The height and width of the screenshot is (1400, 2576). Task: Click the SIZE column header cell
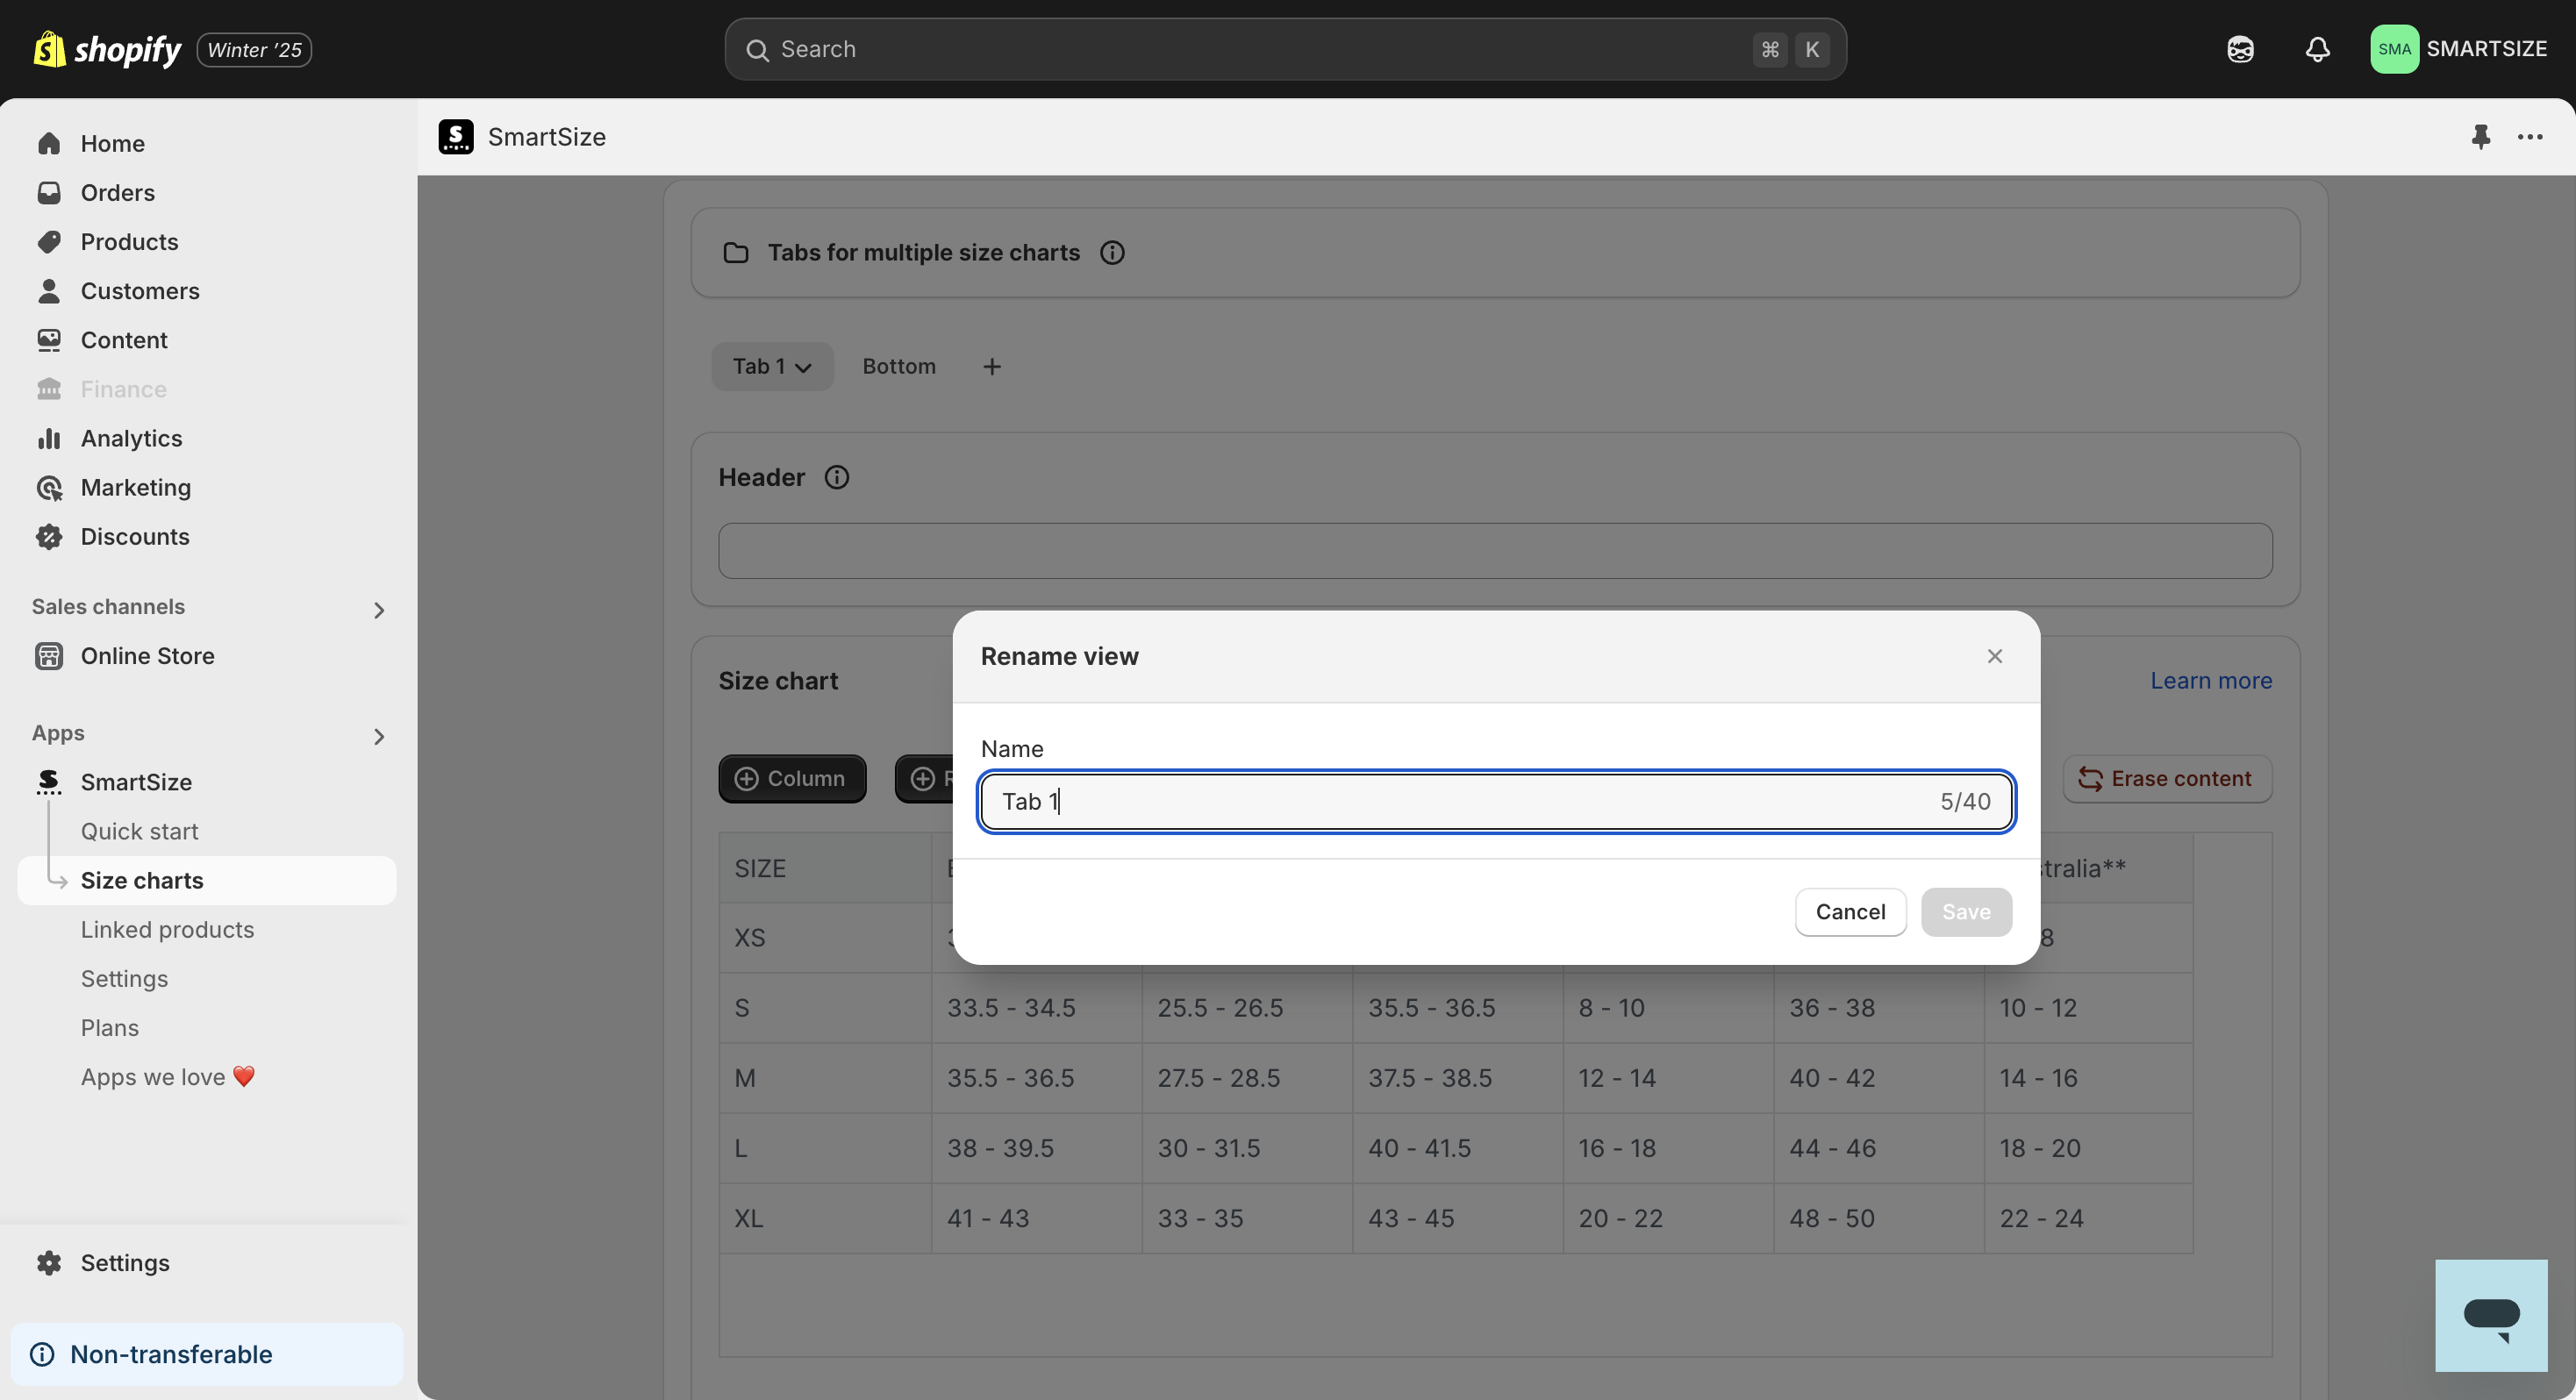tap(825, 868)
